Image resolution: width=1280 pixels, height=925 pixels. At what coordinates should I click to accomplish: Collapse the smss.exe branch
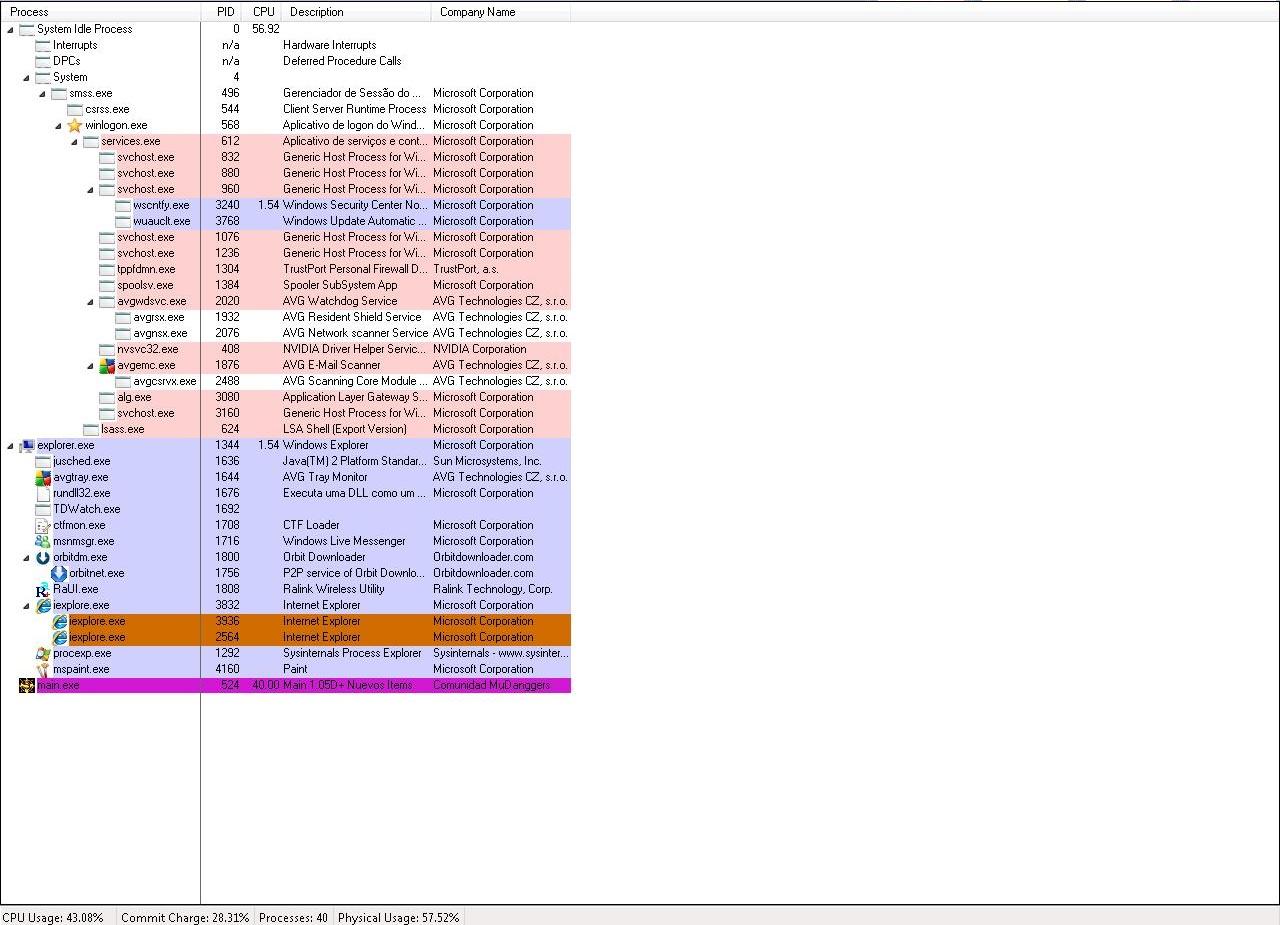point(43,93)
